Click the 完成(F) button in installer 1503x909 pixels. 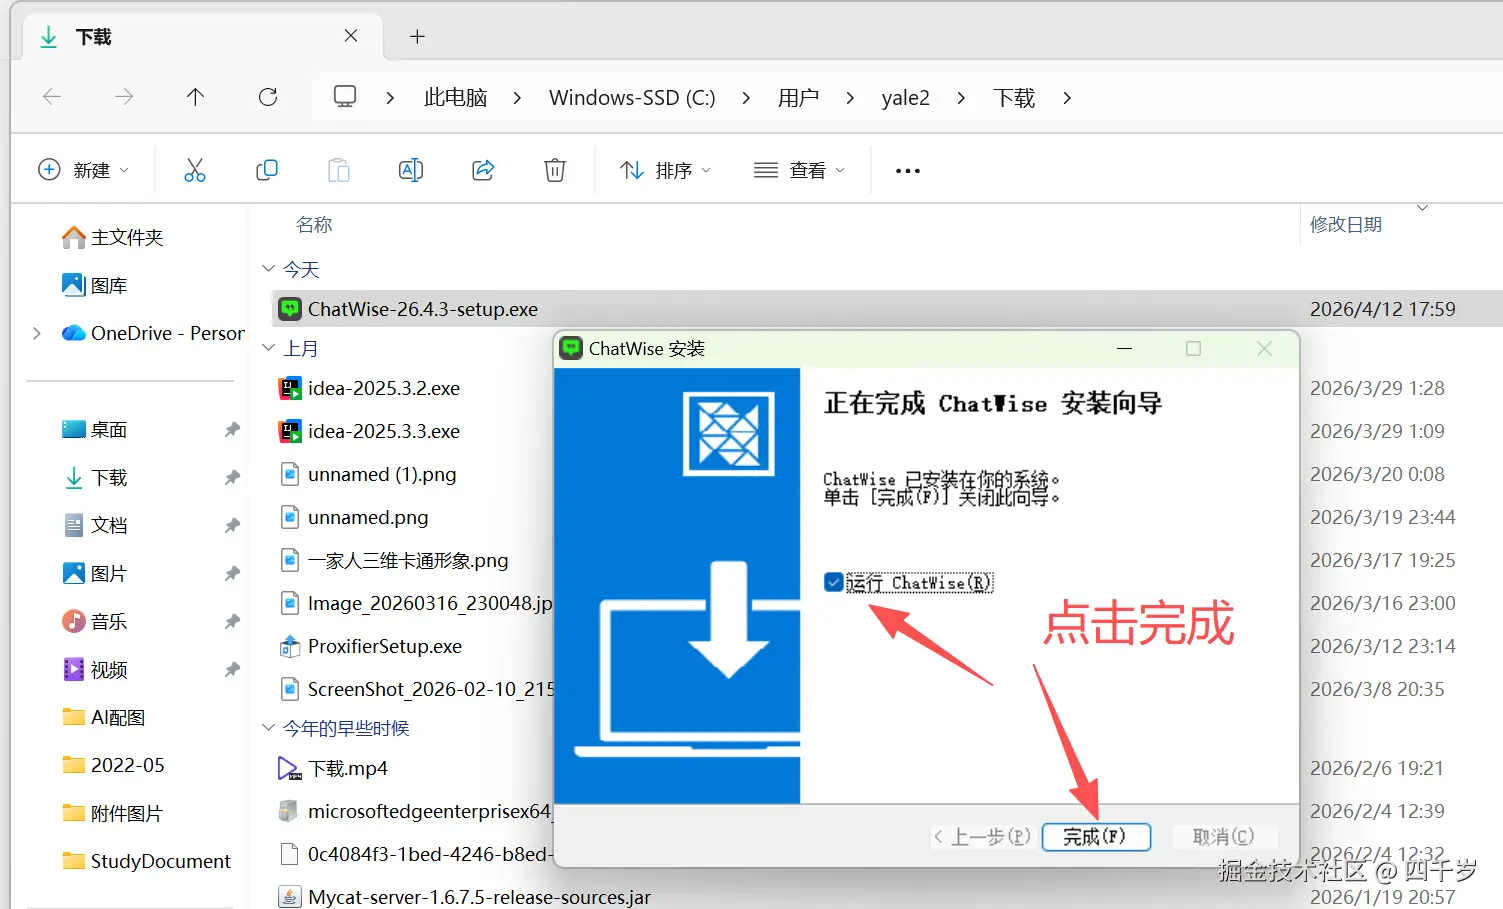1096,837
